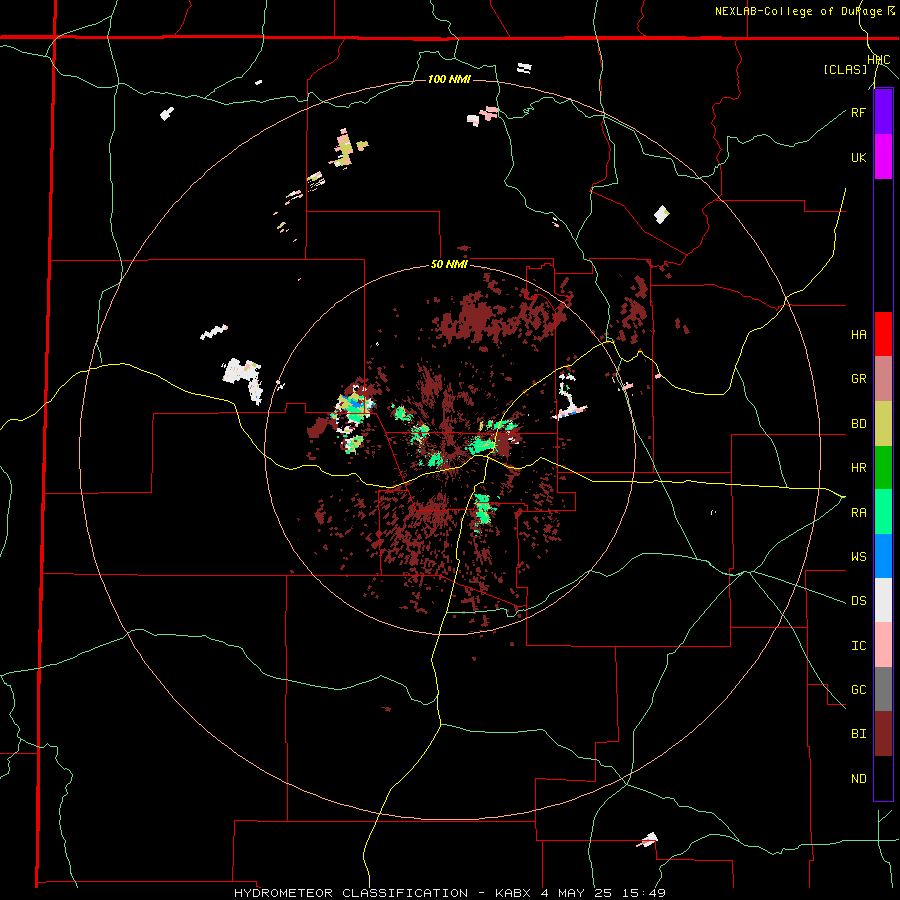Click the HA legend label
Screen dimensions: 900x900
tap(858, 334)
